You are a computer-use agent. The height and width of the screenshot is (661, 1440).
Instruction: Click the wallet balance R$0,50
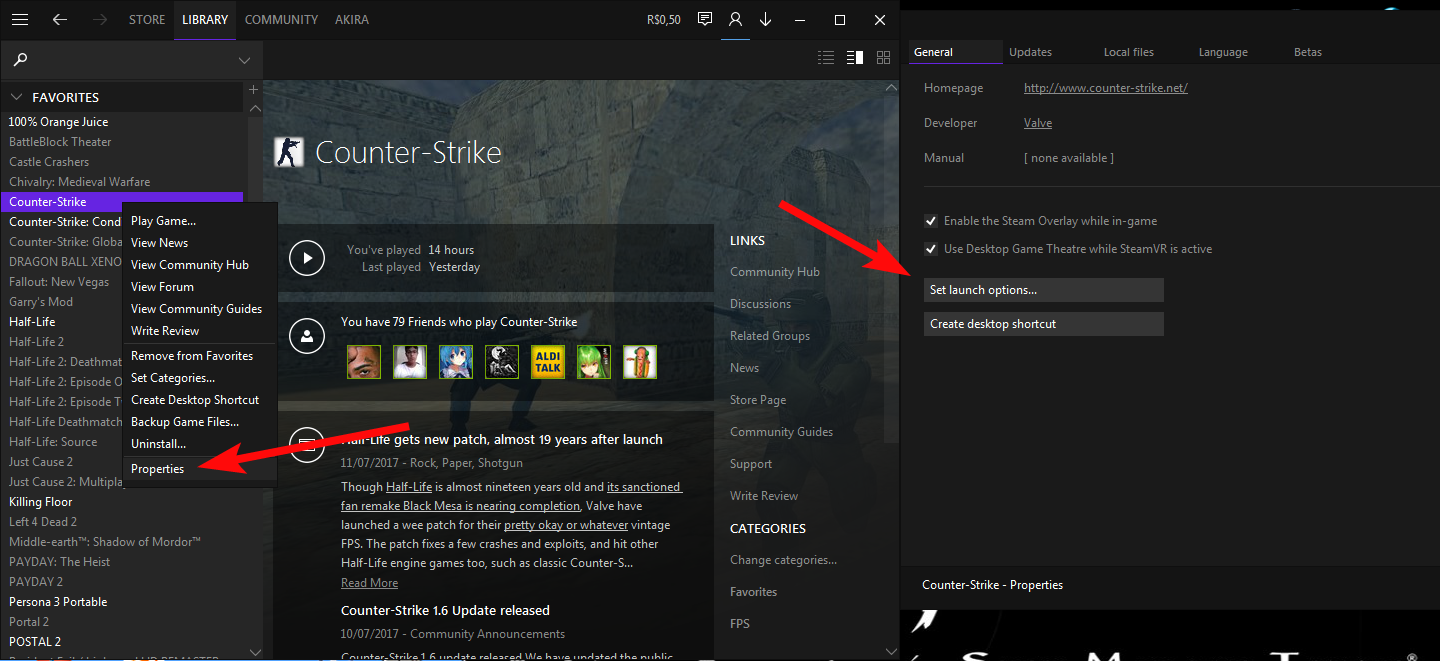coord(664,19)
